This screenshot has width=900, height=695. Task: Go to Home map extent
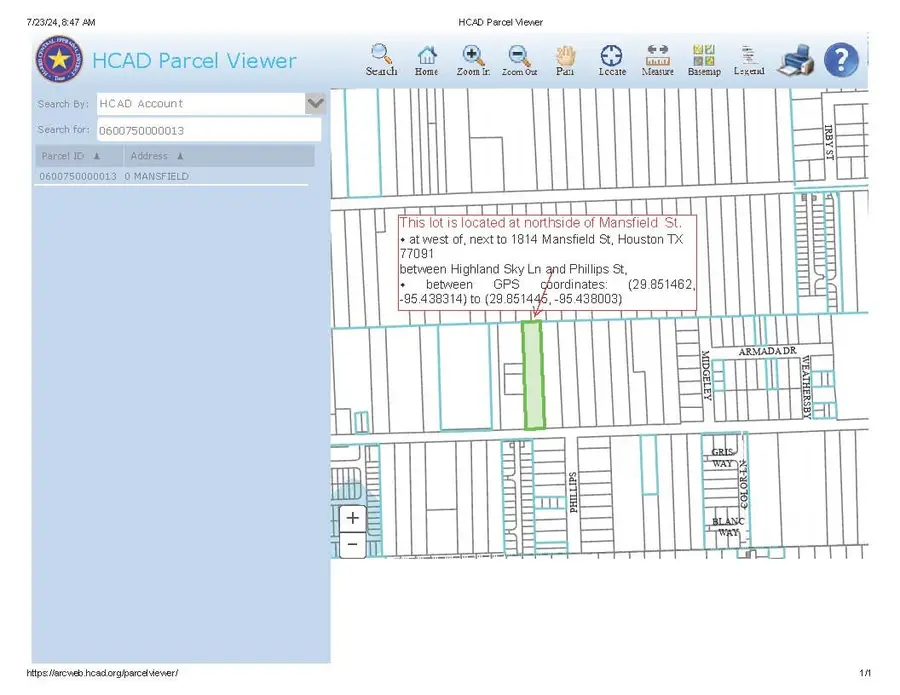click(x=427, y=59)
